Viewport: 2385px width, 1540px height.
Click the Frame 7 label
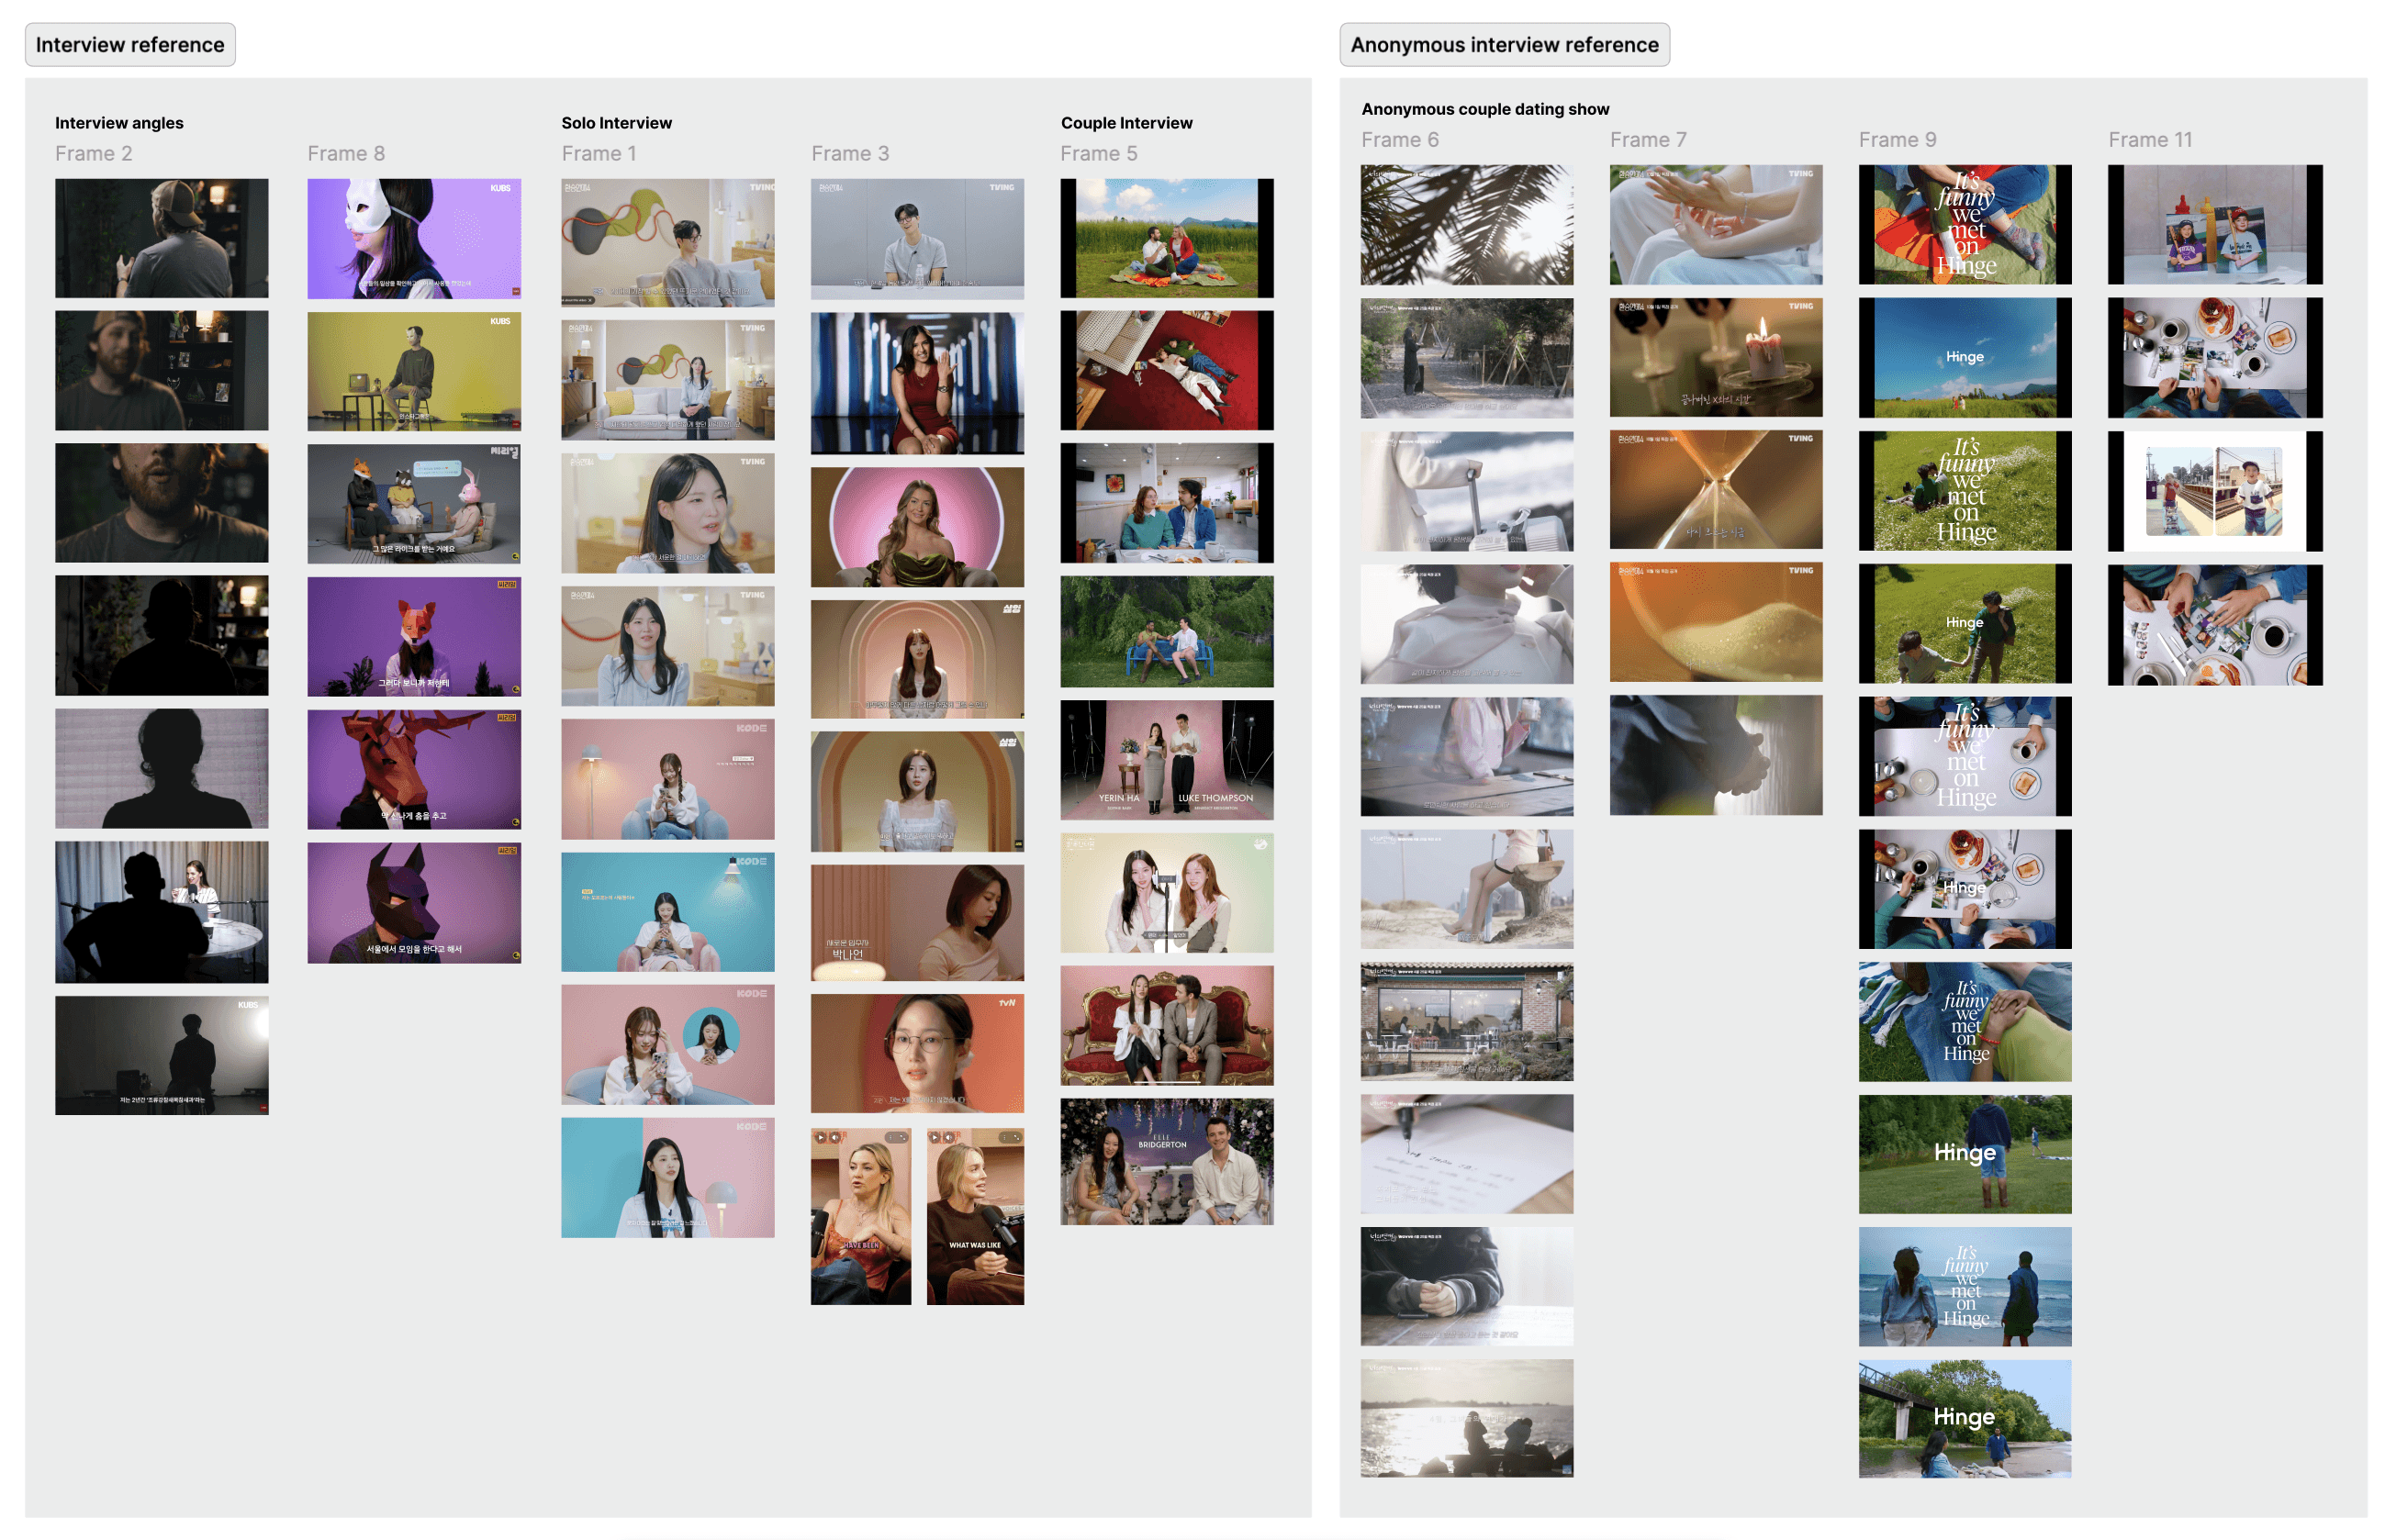point(1647,140)
